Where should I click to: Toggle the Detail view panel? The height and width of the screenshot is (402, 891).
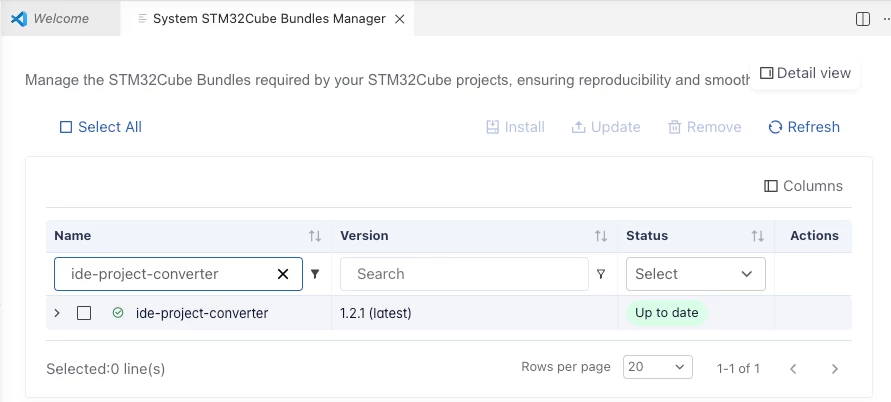pos(805,73)
